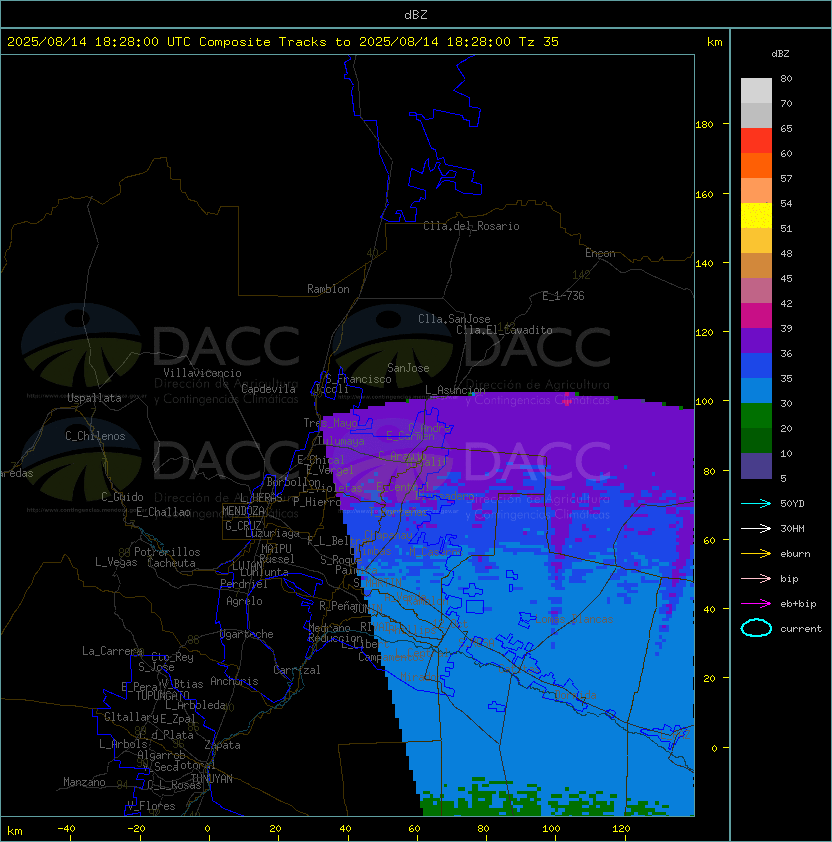
Task: Click the cyan 50YD track arrow in legend
Action: tap(756, 503)
